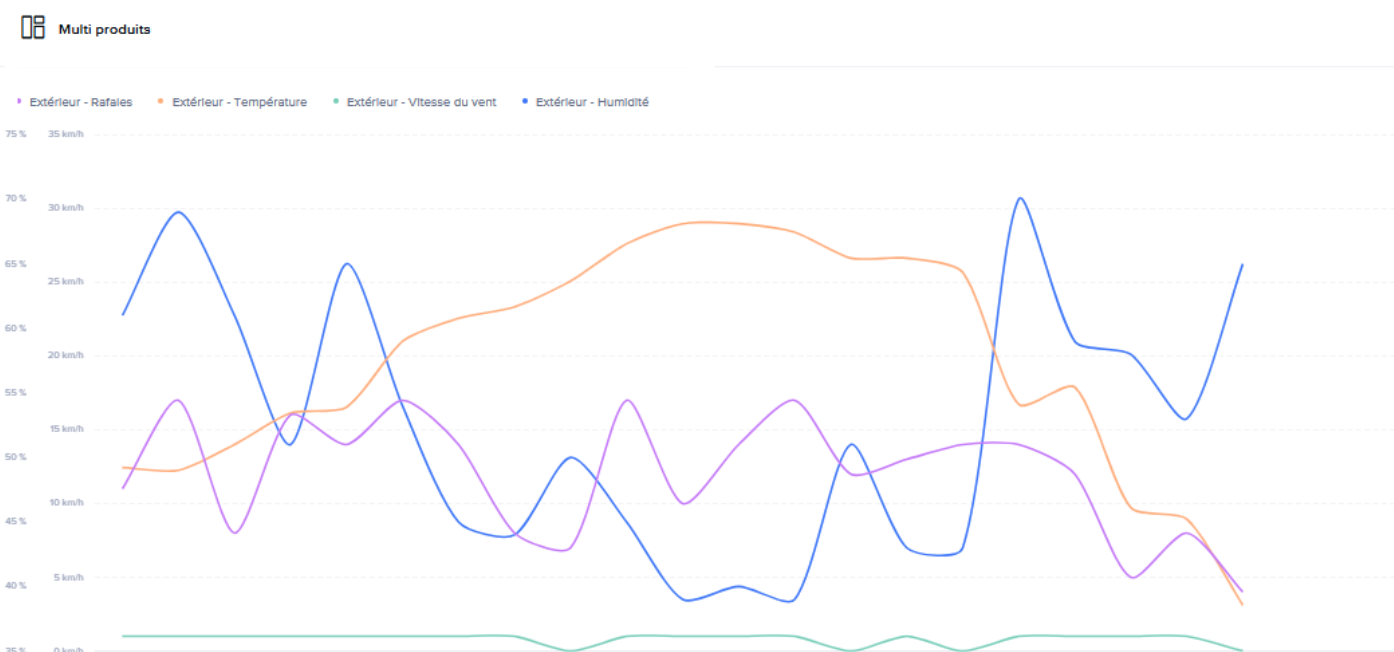Click the 50 % axis label

click(x=15, y=457)
